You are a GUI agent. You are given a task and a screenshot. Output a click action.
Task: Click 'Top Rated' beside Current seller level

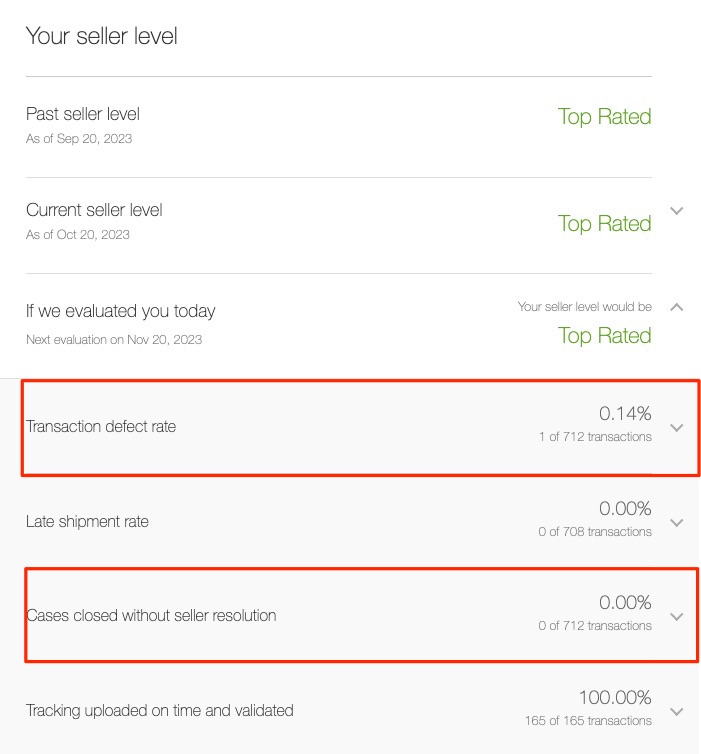pyautogui.click(x=604, y=224)
